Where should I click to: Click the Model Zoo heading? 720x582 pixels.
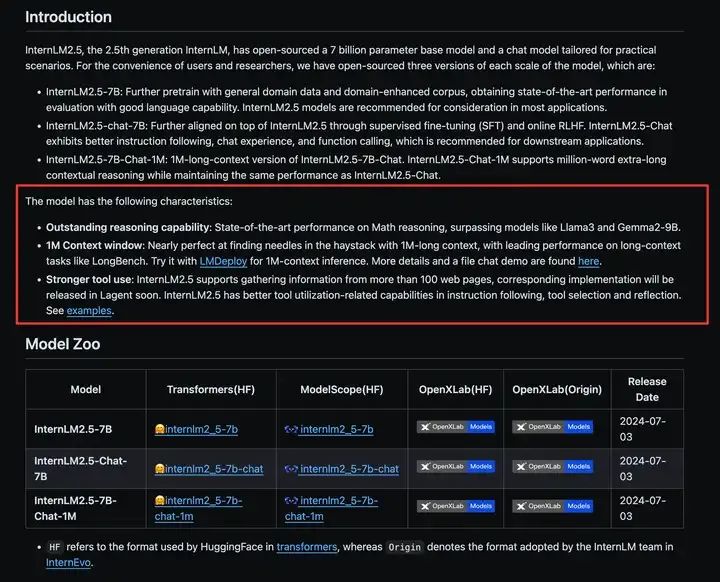[62, 344]
